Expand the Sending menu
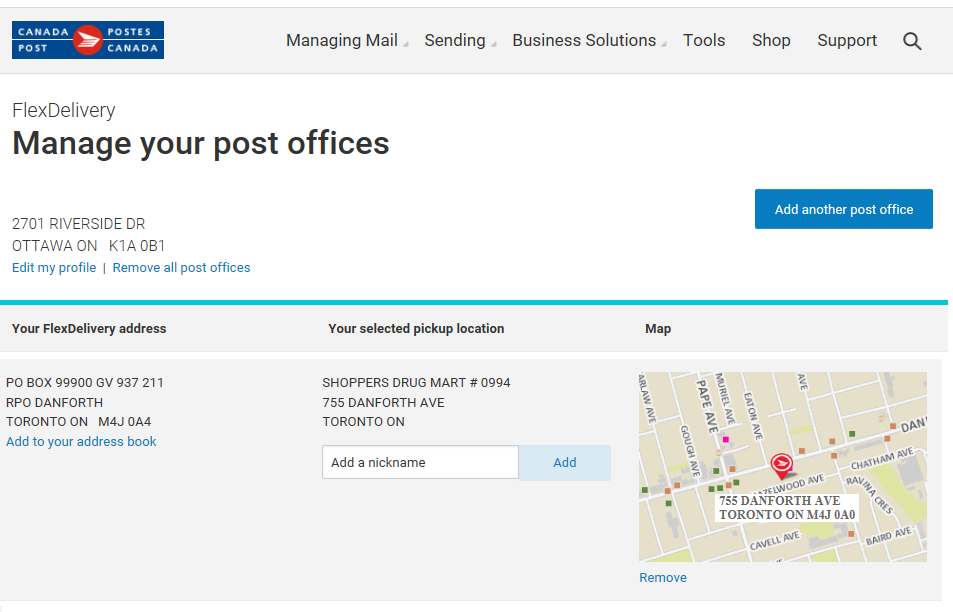Image resolution: width=953 pixels, height=612 pixels. point(455,40)
